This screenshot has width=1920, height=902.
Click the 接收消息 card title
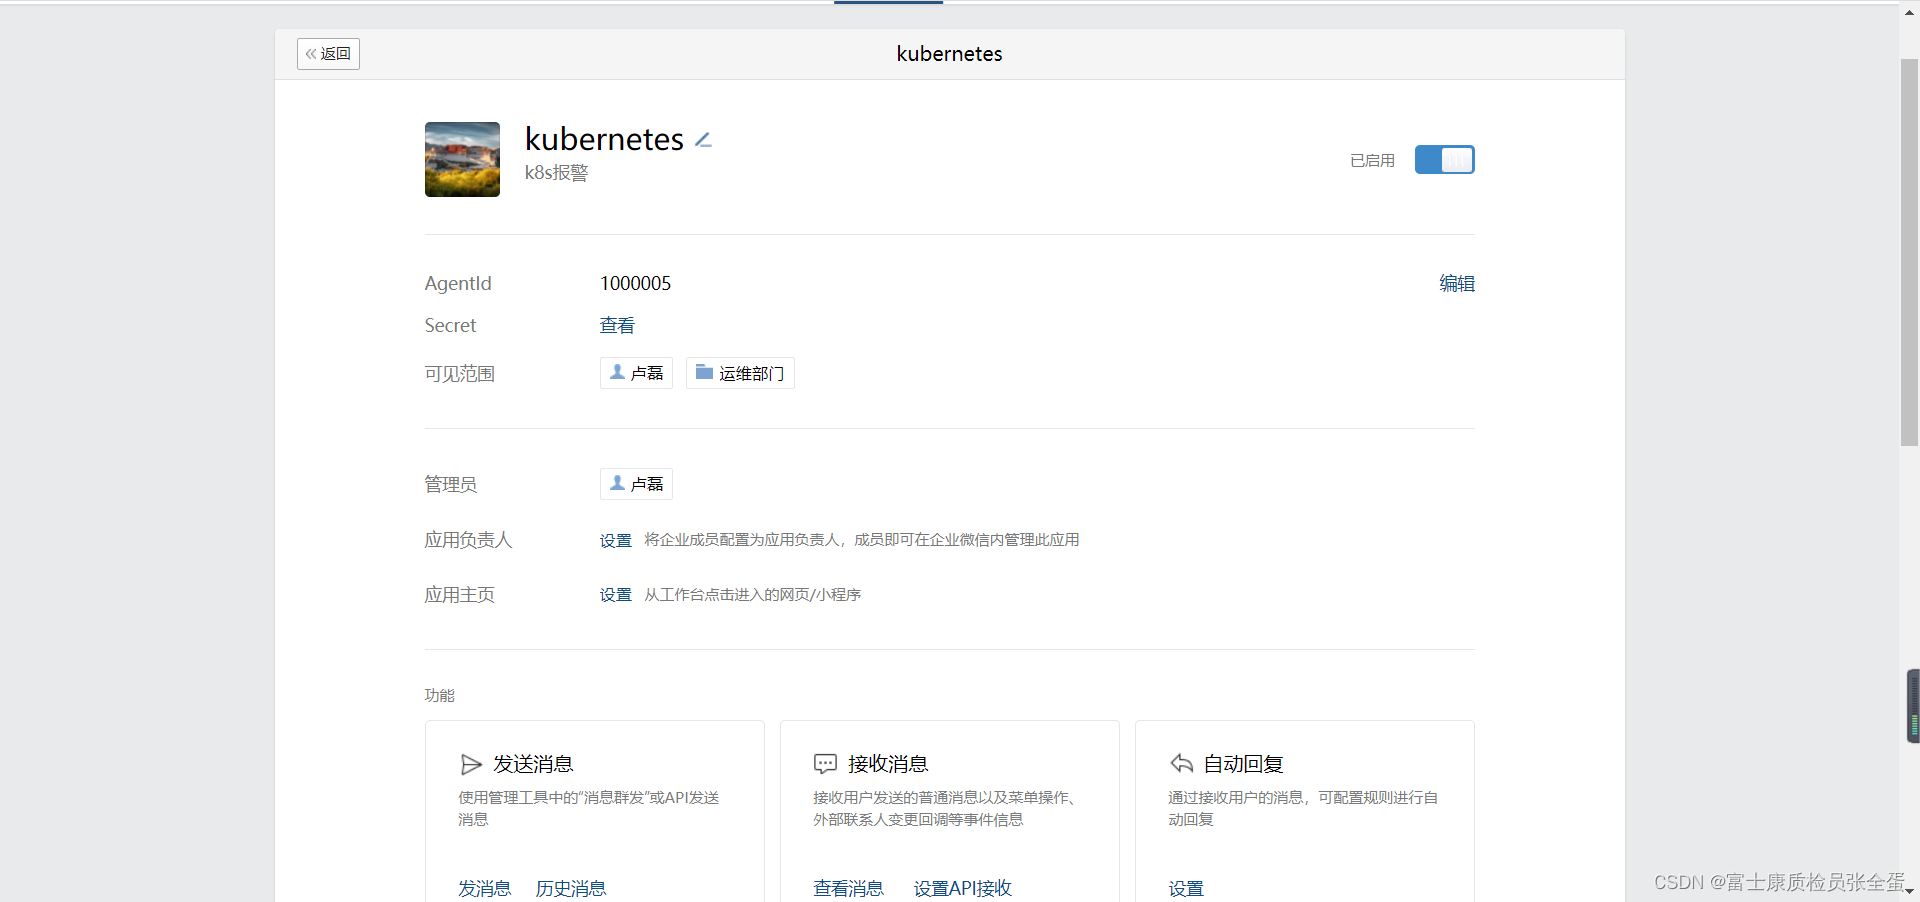(x=888, y=765)
